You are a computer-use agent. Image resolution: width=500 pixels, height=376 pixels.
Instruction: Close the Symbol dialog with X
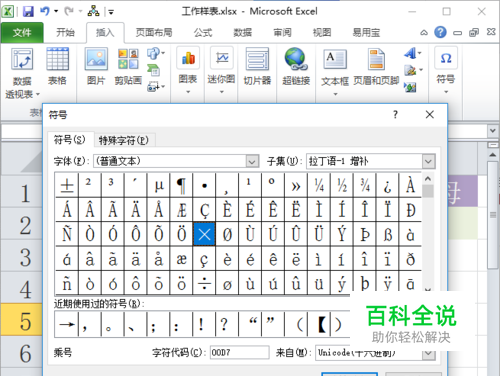(x=430, y=115)
